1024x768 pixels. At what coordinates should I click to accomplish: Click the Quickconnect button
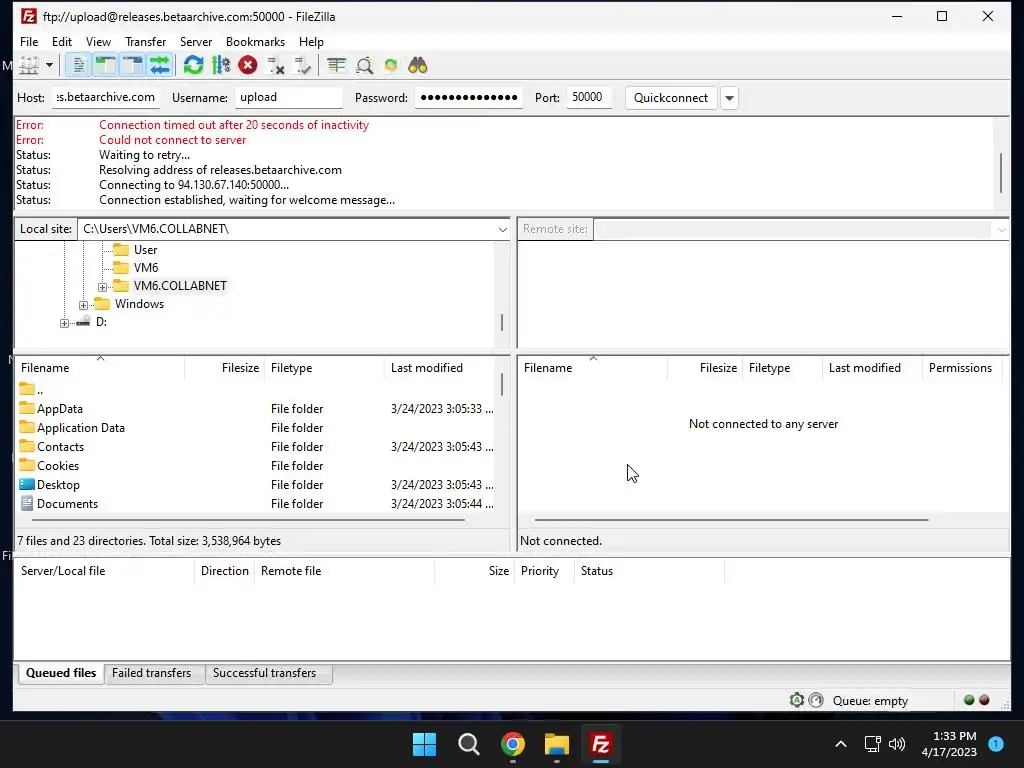[671, 98]
